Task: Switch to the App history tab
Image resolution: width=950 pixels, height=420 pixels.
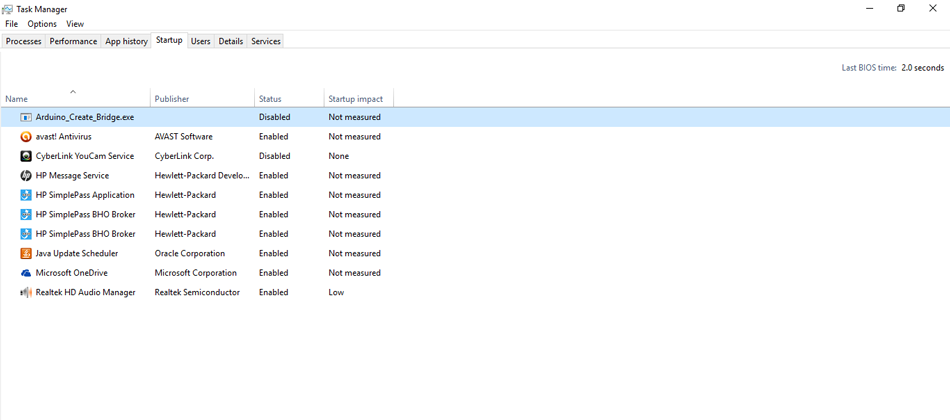Action: [126, 41]
